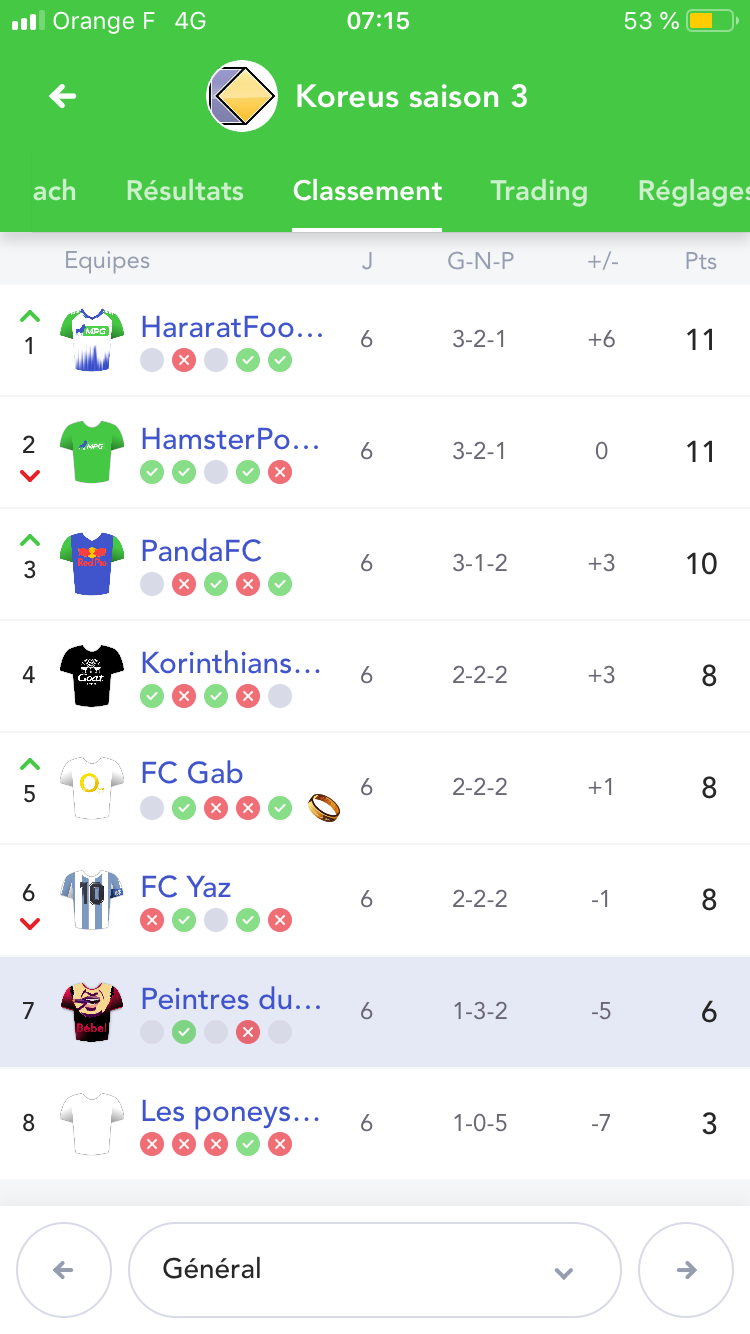
Task: Open the Koreus saison 3 league logo
Action: (x=242, y=96)
